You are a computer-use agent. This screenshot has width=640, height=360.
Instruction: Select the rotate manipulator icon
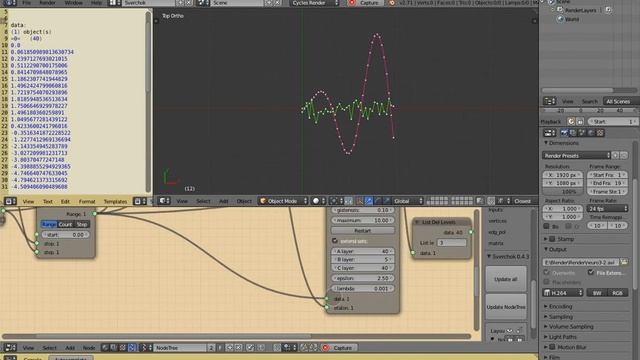pos(378,201)
